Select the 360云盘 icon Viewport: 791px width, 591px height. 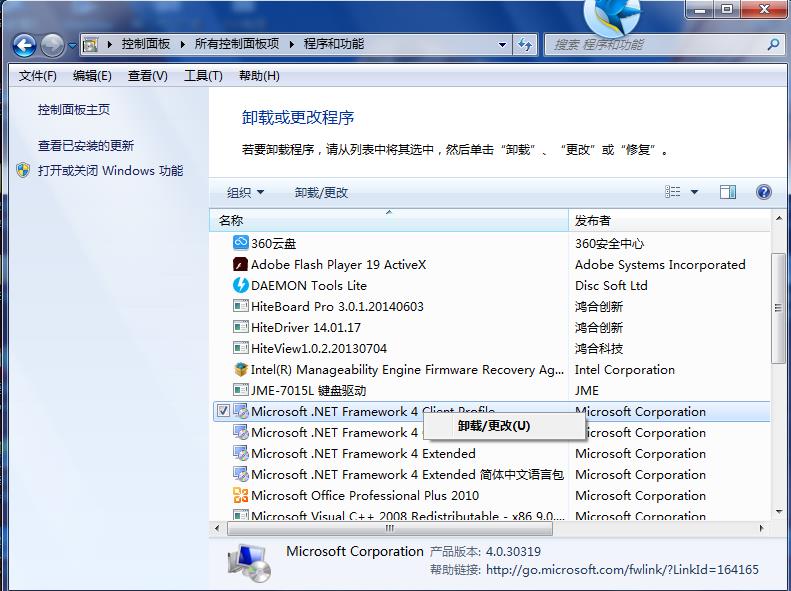[241, 243]
